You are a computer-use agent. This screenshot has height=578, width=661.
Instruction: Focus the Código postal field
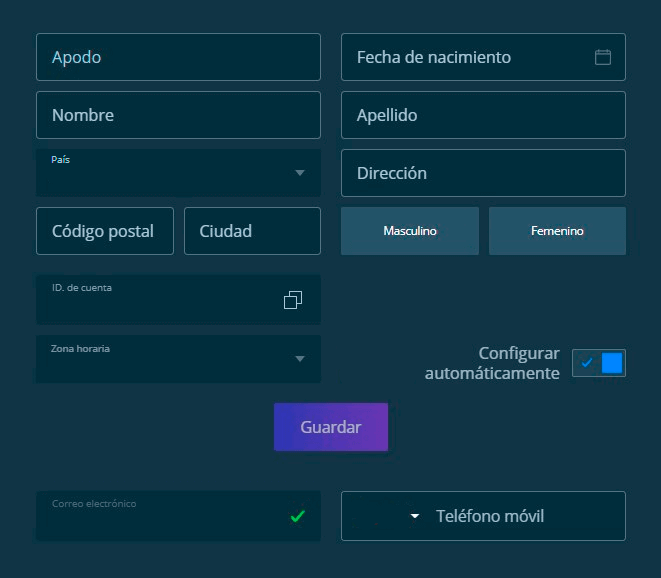(104, 231)
